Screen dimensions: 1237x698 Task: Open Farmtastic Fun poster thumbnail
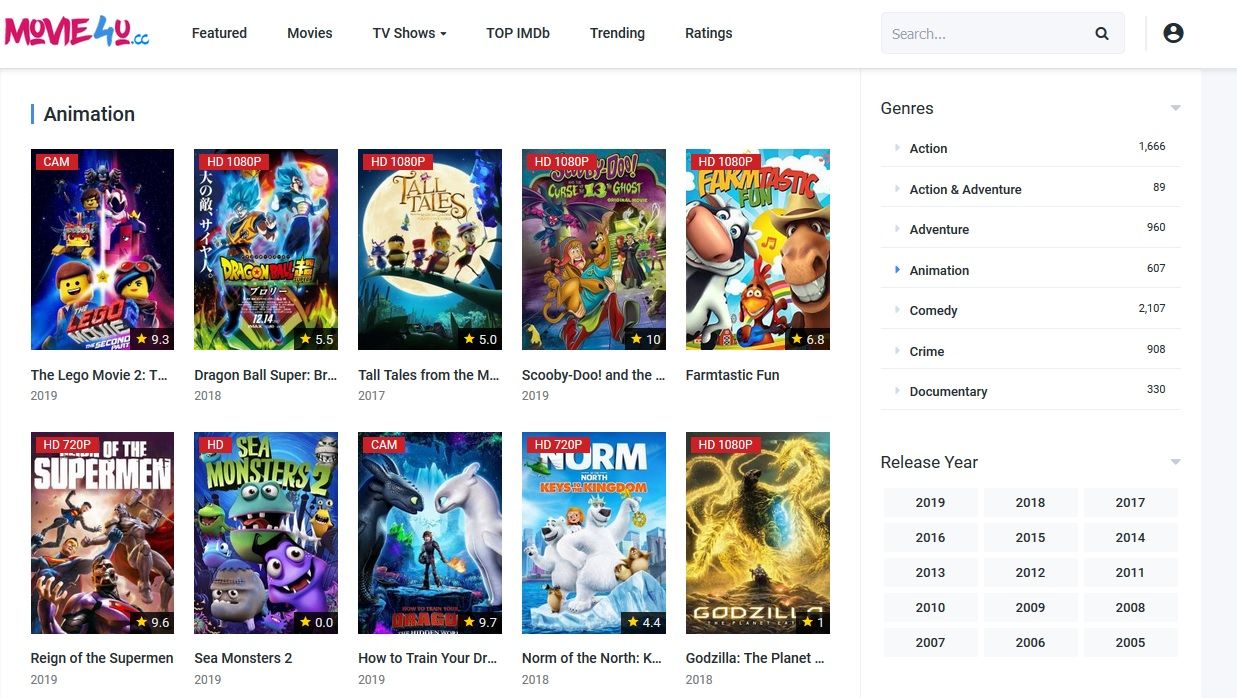point(758,250)
